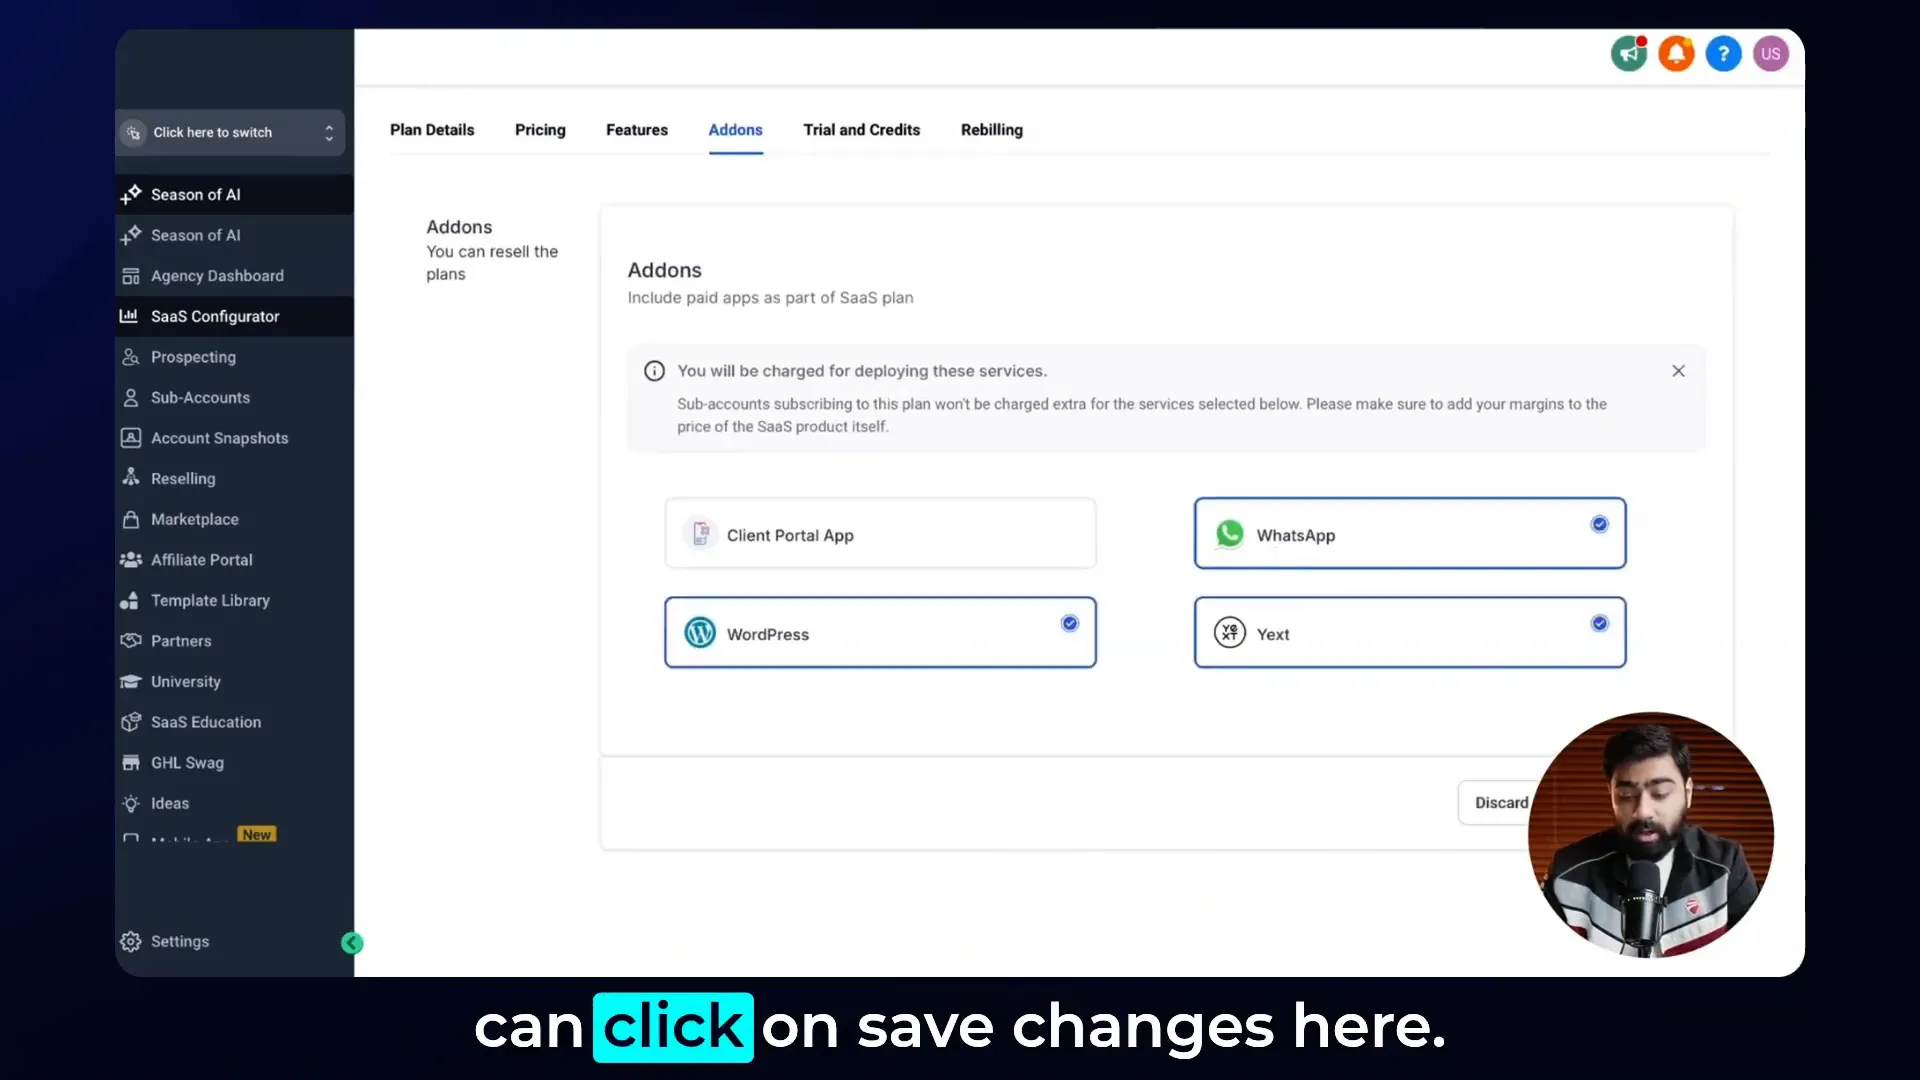The image size is (1920, 1080).
Task: Click the Partners handshake icon
Action: 130,641
